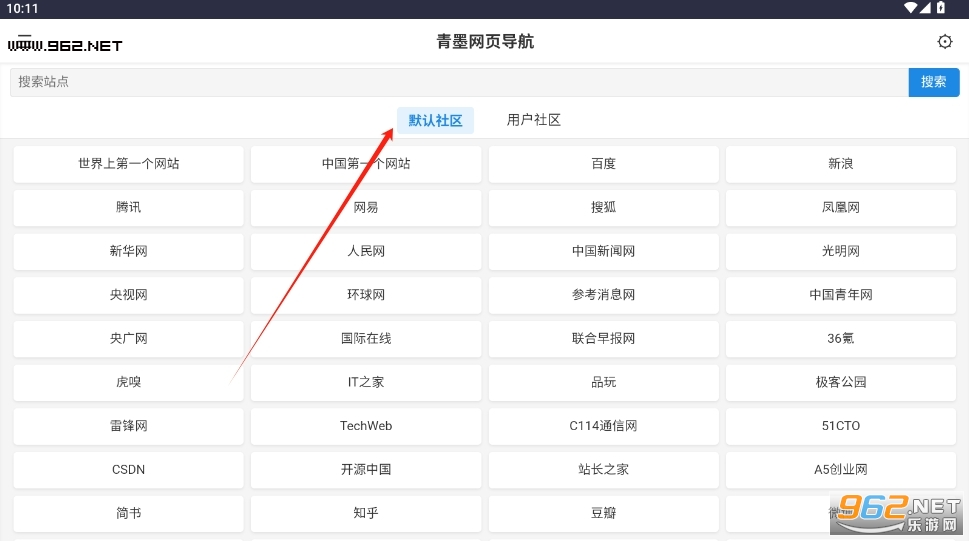Open the 央视网 site tile
The width and height of the screenshot is (969, 541).
click(x=129, y=295)
